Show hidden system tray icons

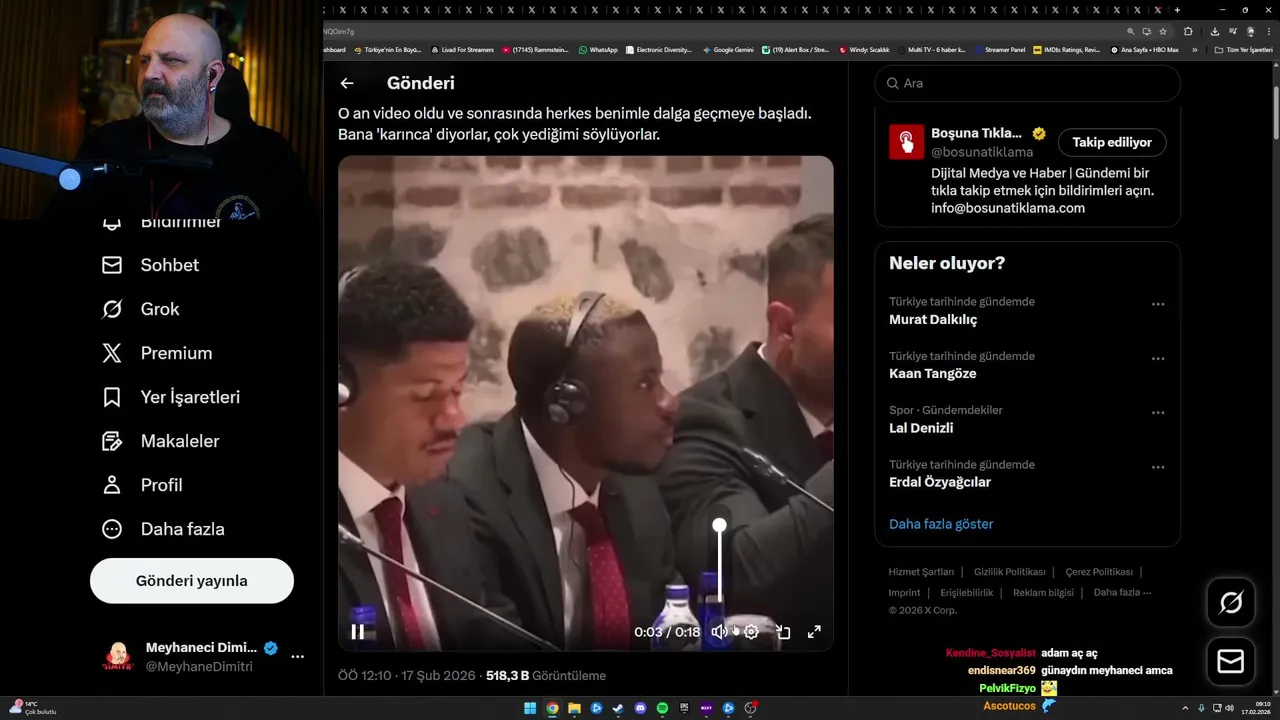point(1184,708)
